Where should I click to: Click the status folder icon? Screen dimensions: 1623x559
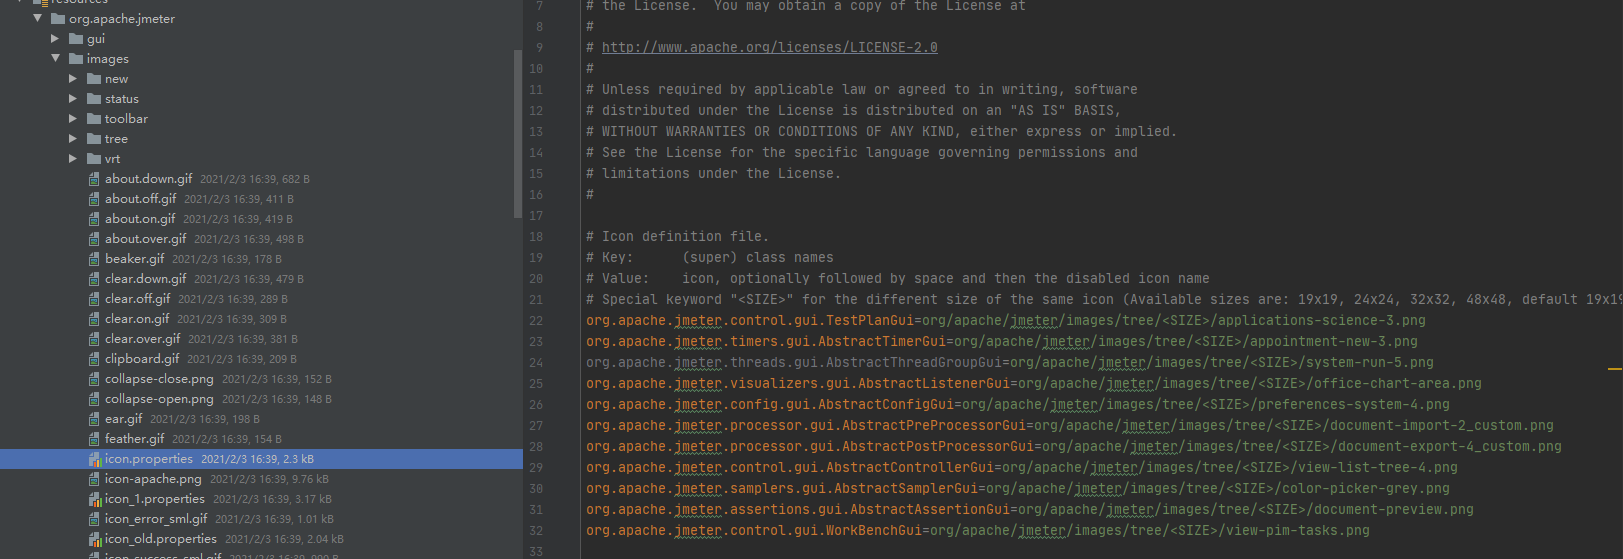[94, 98]
